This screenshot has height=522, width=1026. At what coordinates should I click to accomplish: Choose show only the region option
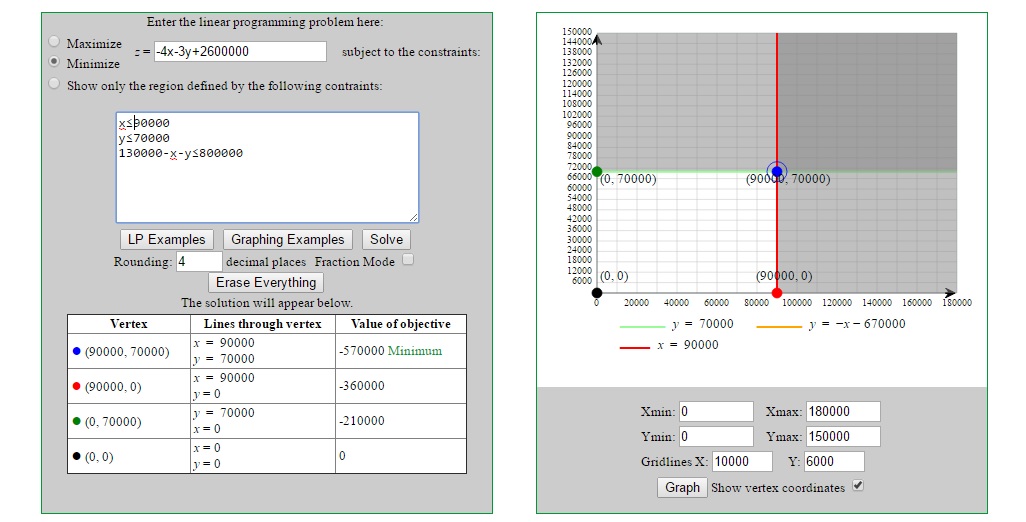pyautogui.click(x=54, y=84)
